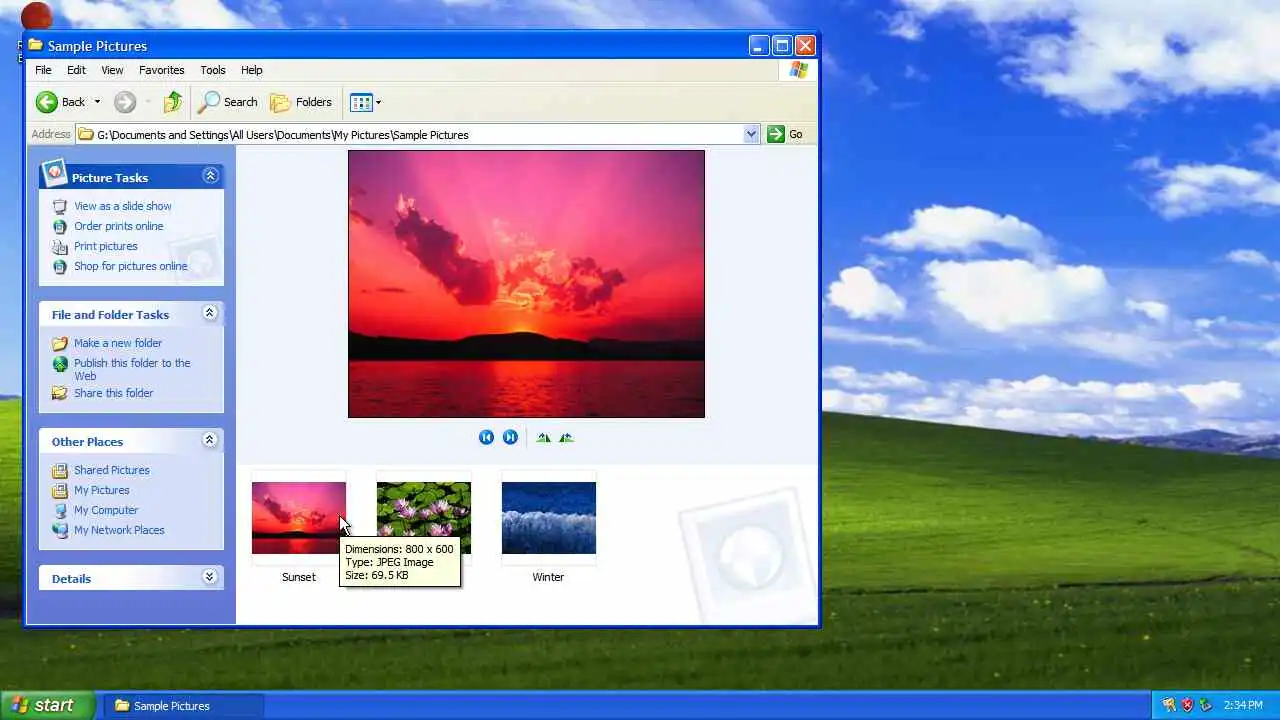Open Shared Pictures link

tap(112, 470)
